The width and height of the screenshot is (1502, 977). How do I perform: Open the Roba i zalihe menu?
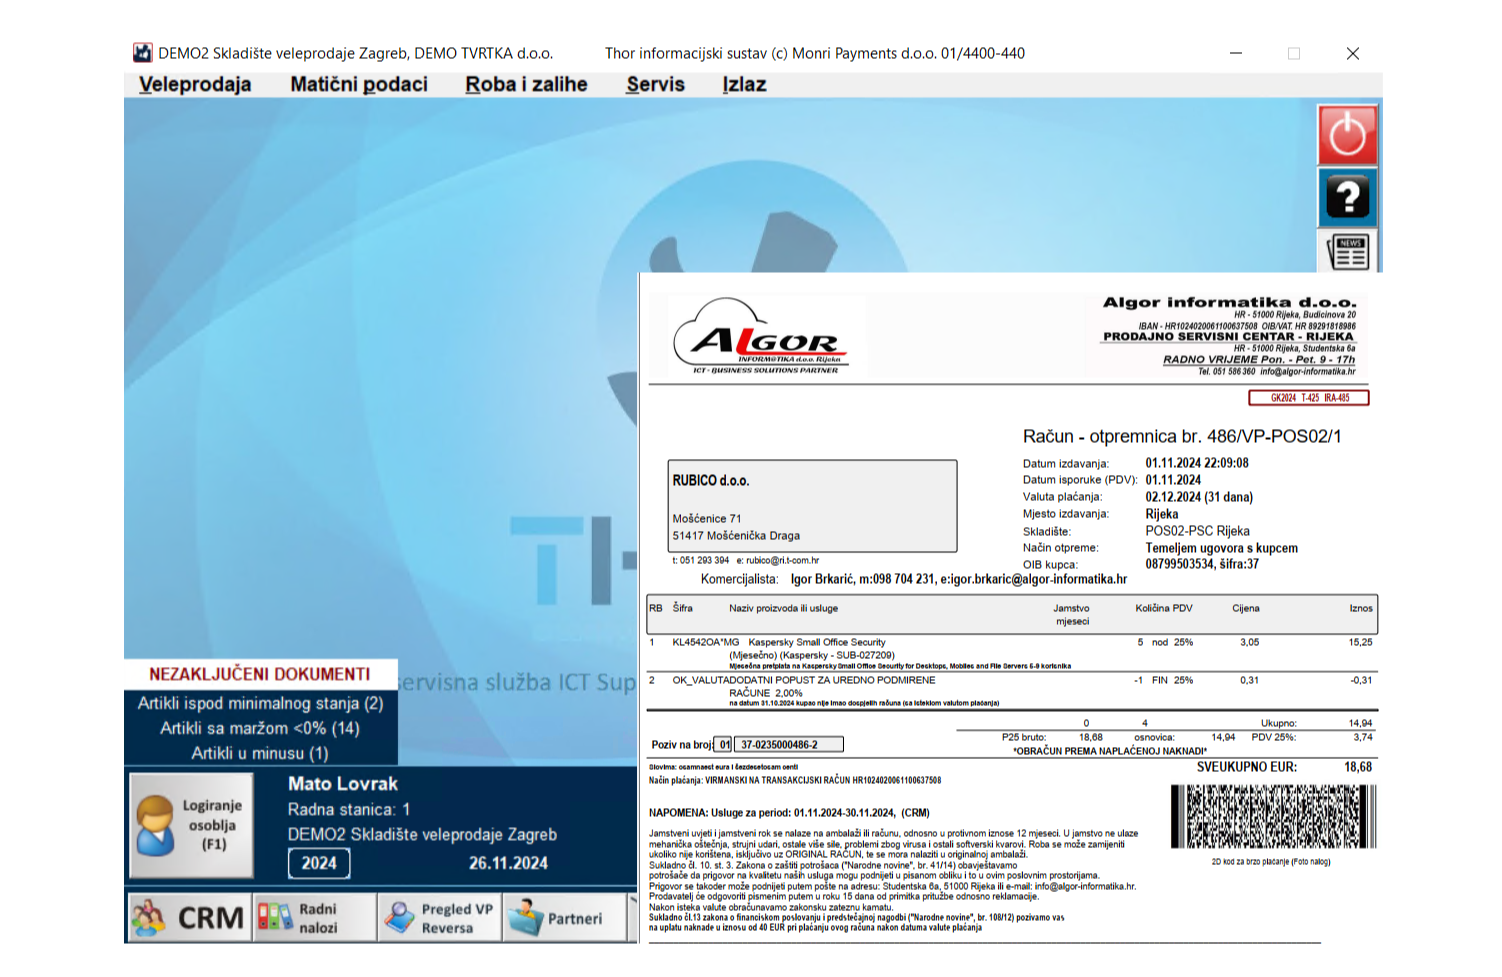526,84
